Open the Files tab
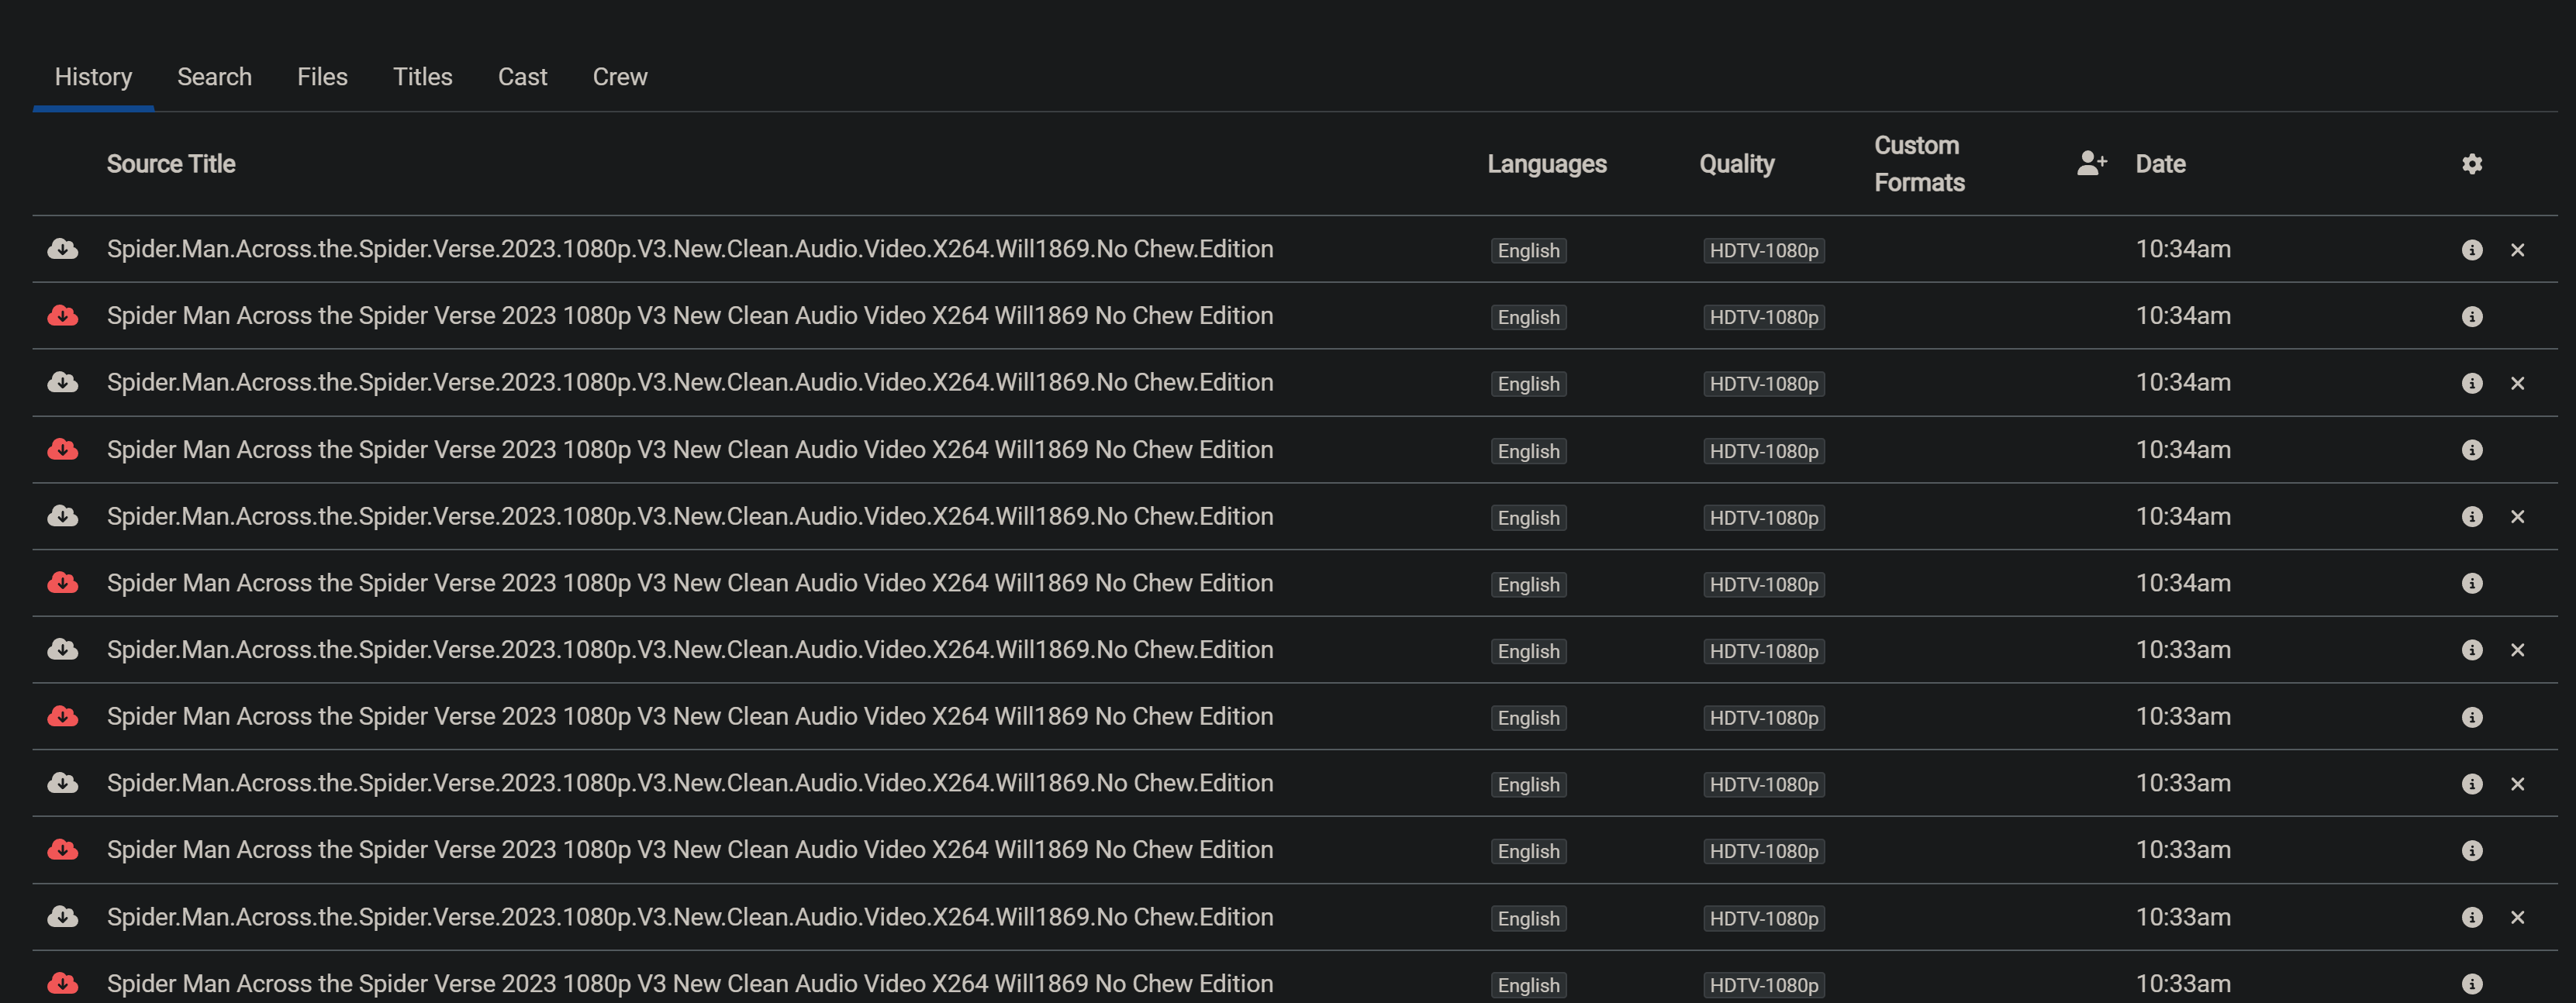 322,77
